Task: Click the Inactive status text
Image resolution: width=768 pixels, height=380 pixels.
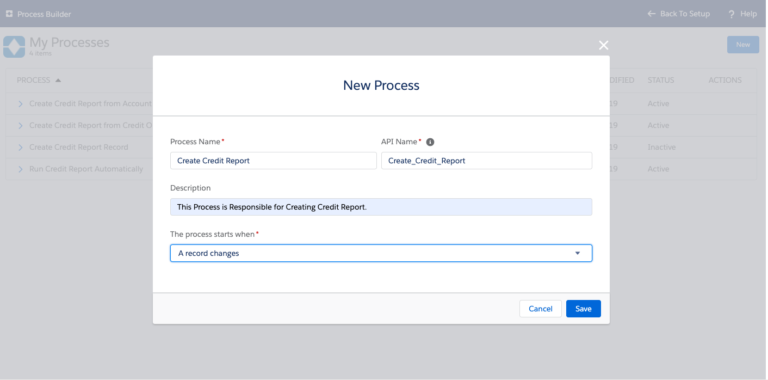Action: pos(661,147)
